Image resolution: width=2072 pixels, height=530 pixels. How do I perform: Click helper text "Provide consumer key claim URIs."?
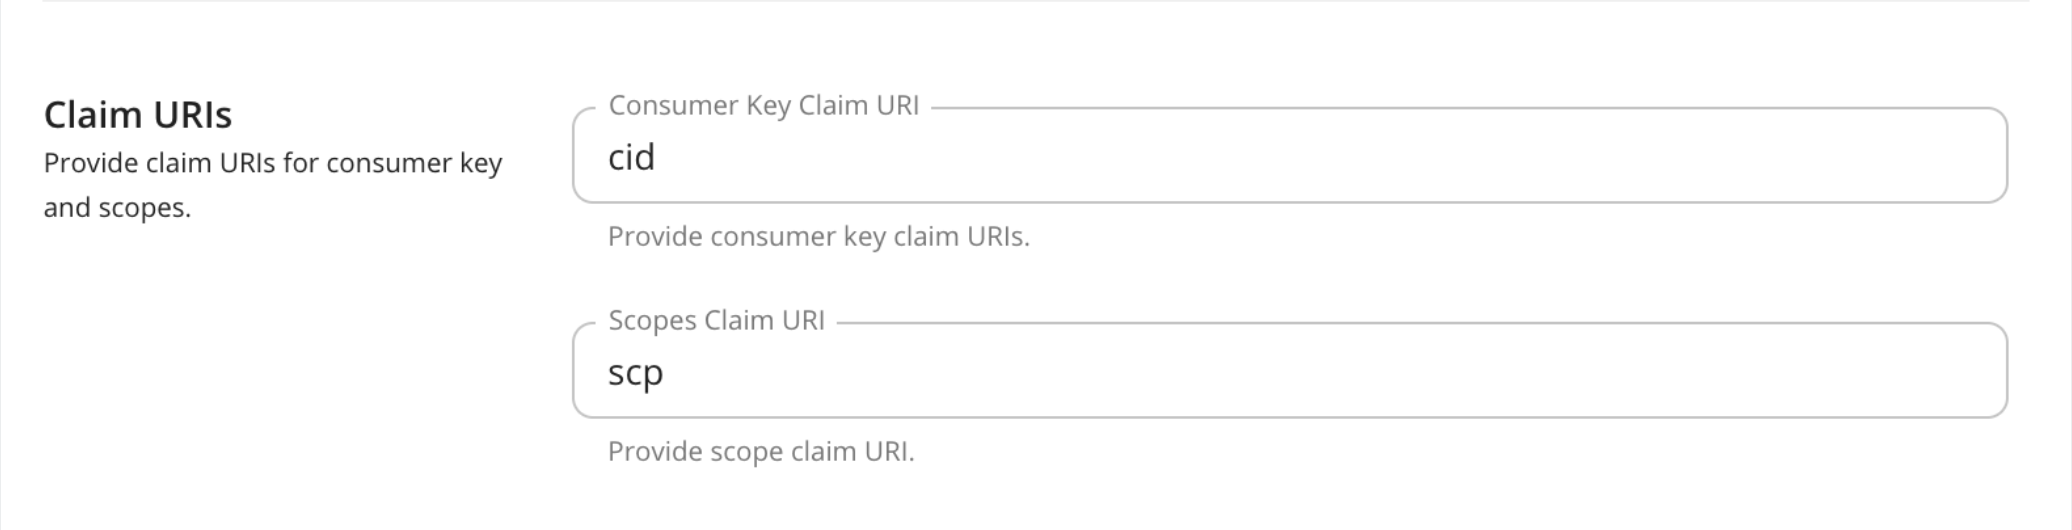pos(818,237)
